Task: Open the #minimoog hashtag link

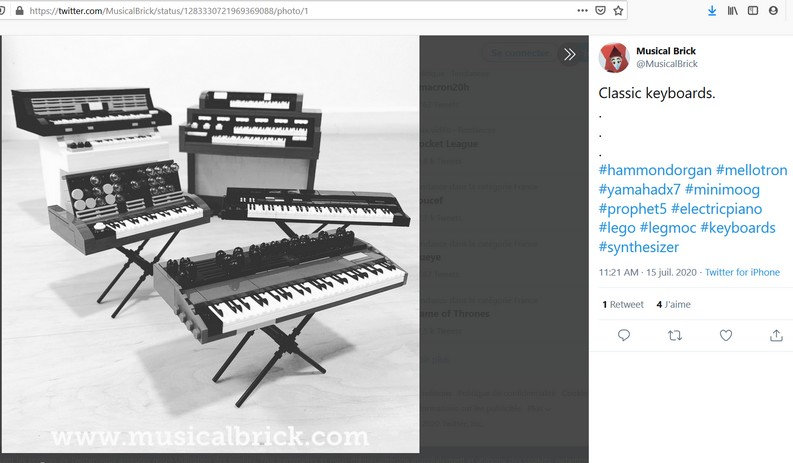Action: point(722,189)
